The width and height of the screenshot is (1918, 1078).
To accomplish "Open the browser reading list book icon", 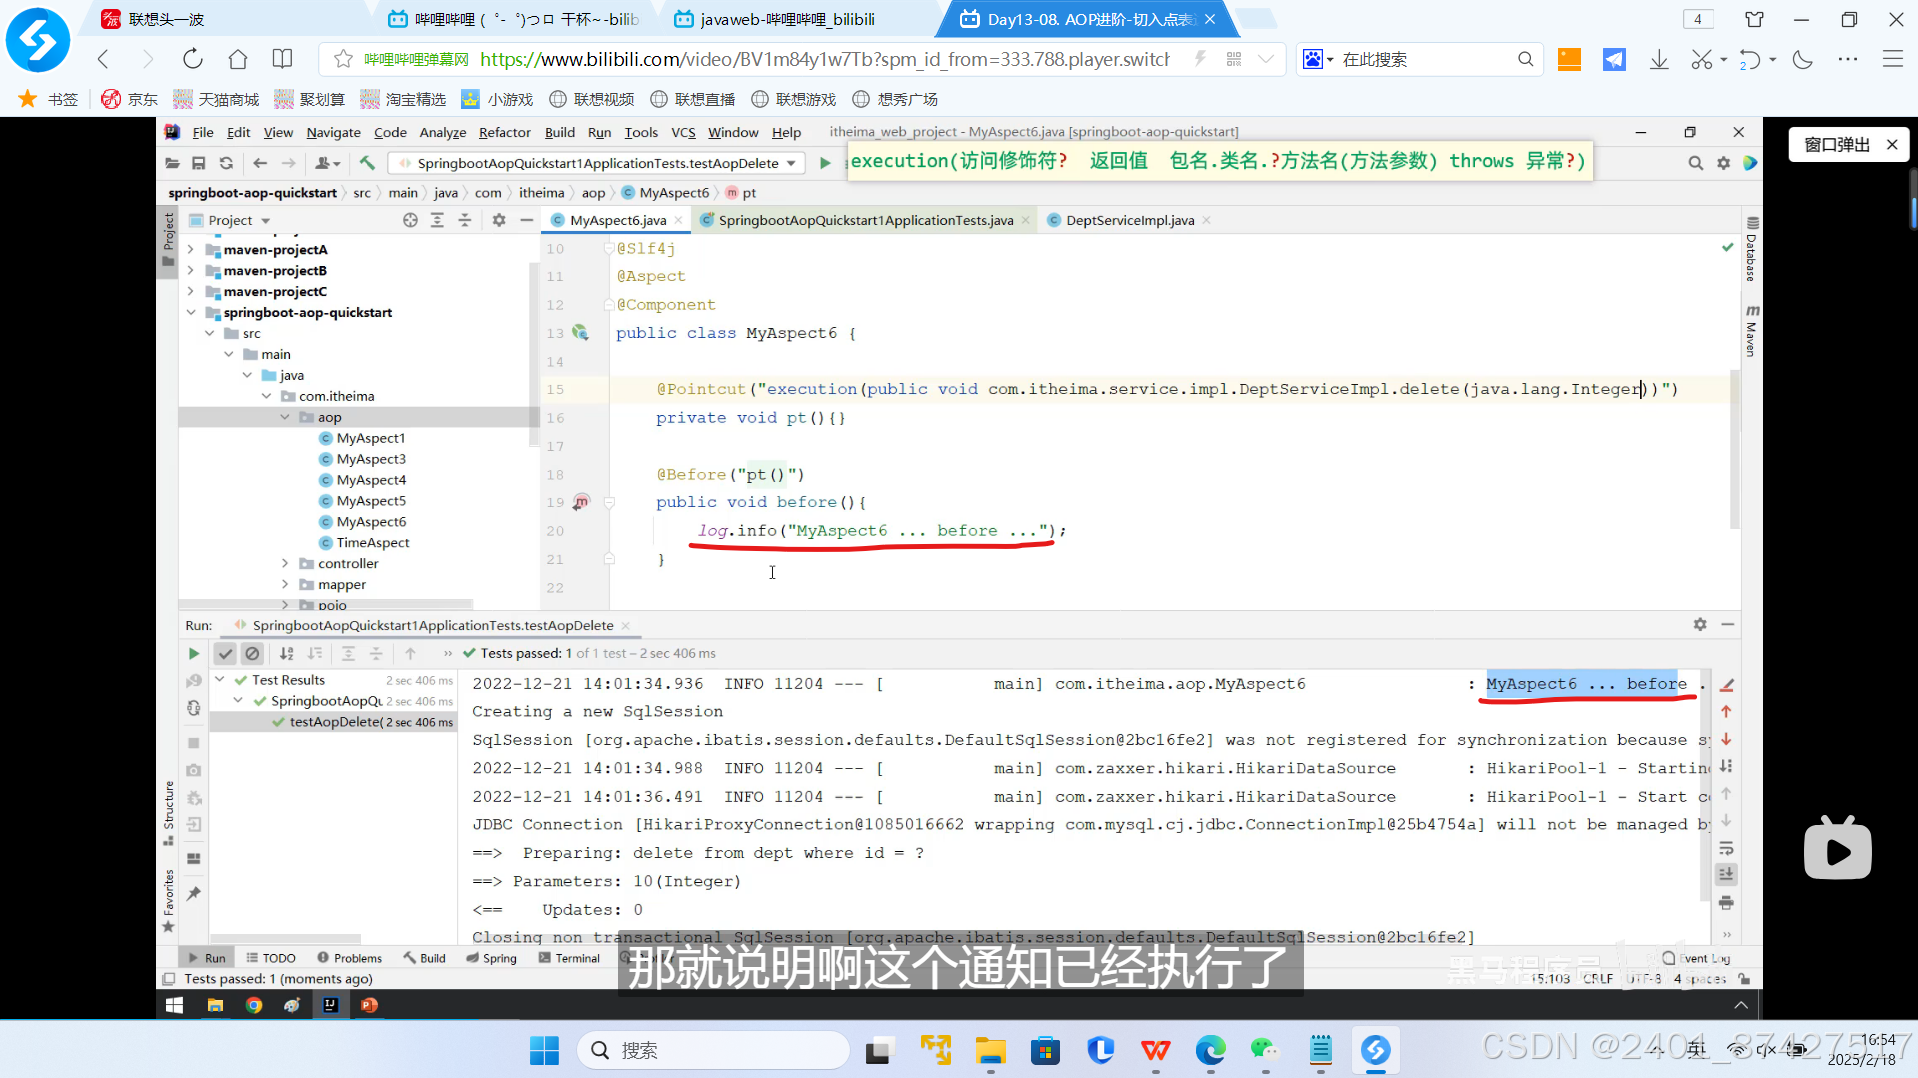I will coord(283,59).
